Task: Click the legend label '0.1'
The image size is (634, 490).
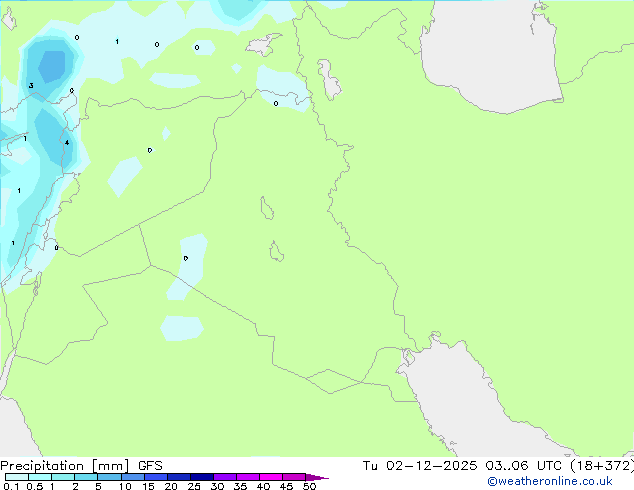Action: pyautogui.click(x=11, y=486)
